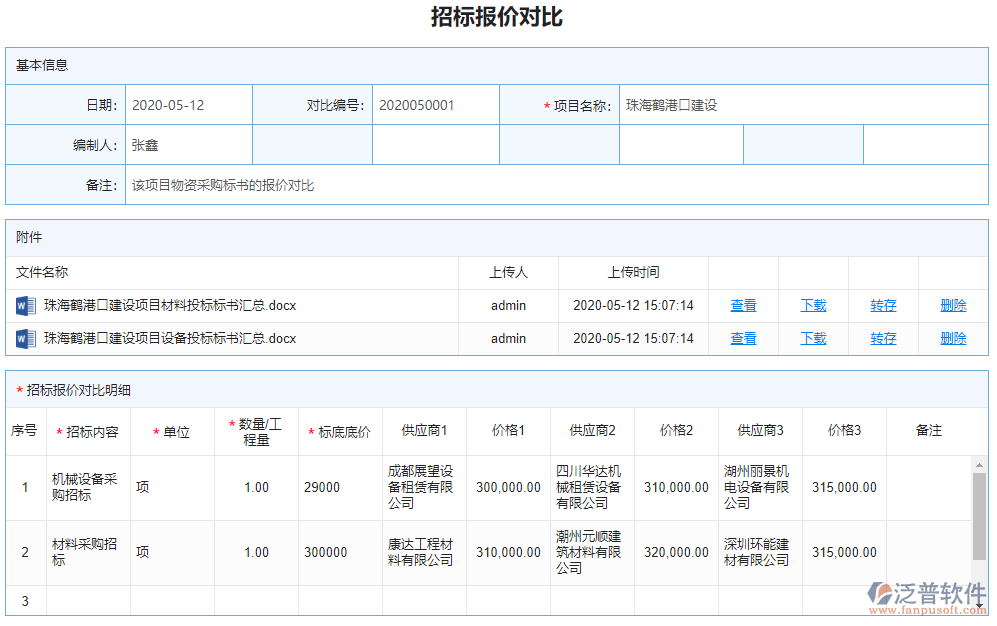Viewport: 997px width, 626px height.
Task: 转存 the 设备投标标书汇总 attachment
Action: point(883,338)
